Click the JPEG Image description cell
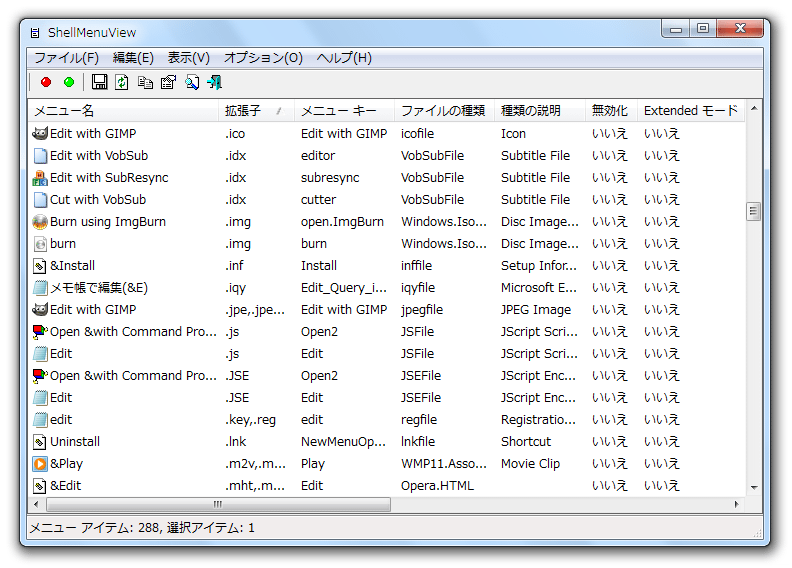The width and height of the screenshot is (792, 568). 536,309
